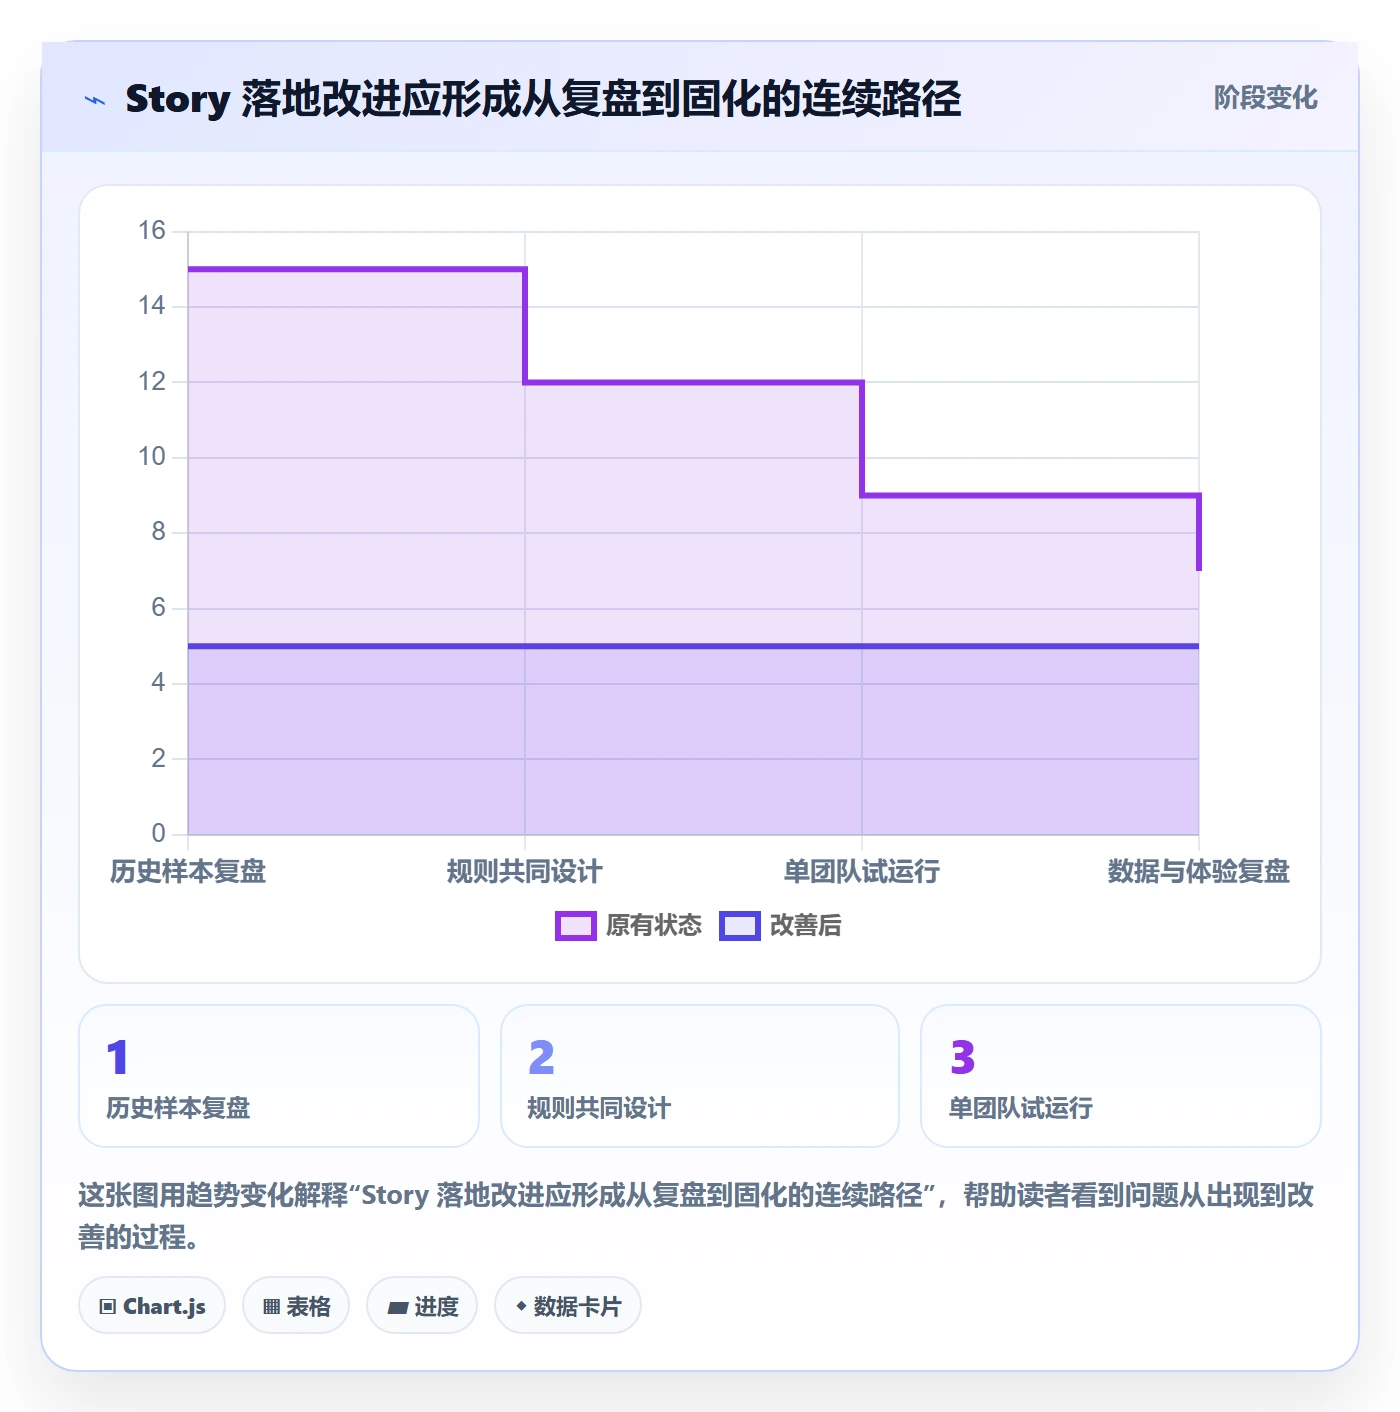Click the y-axis value 10

[x=152, y=457]
